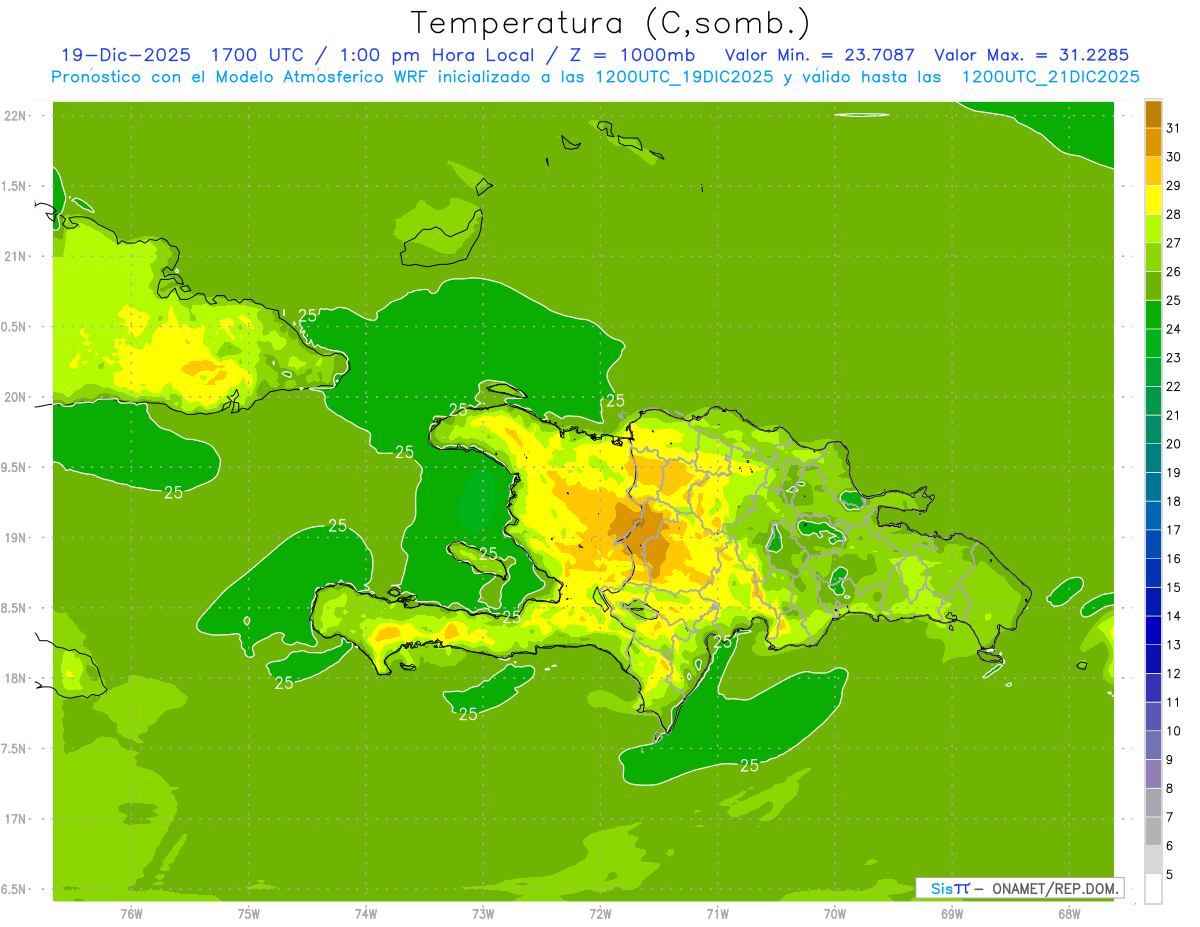Click the "70W" longitude axis label
This screenshot has width=1200, height=927.
(835, 913)
